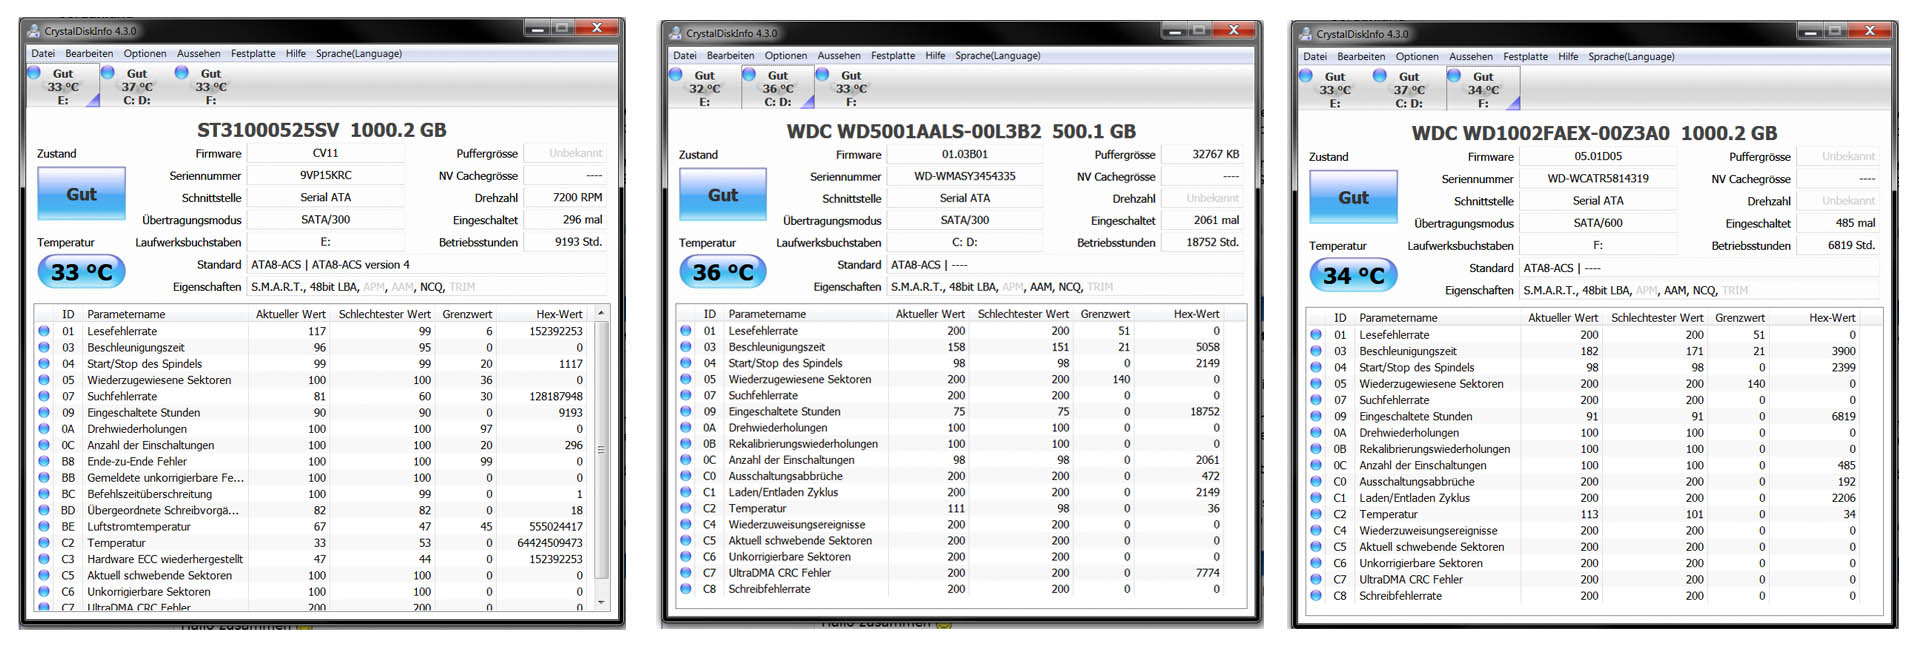The width and height of the screenshot is (1920, 648).
Task: Click Eingeschaltet value 485 mal
Action: coord(1838,223)
